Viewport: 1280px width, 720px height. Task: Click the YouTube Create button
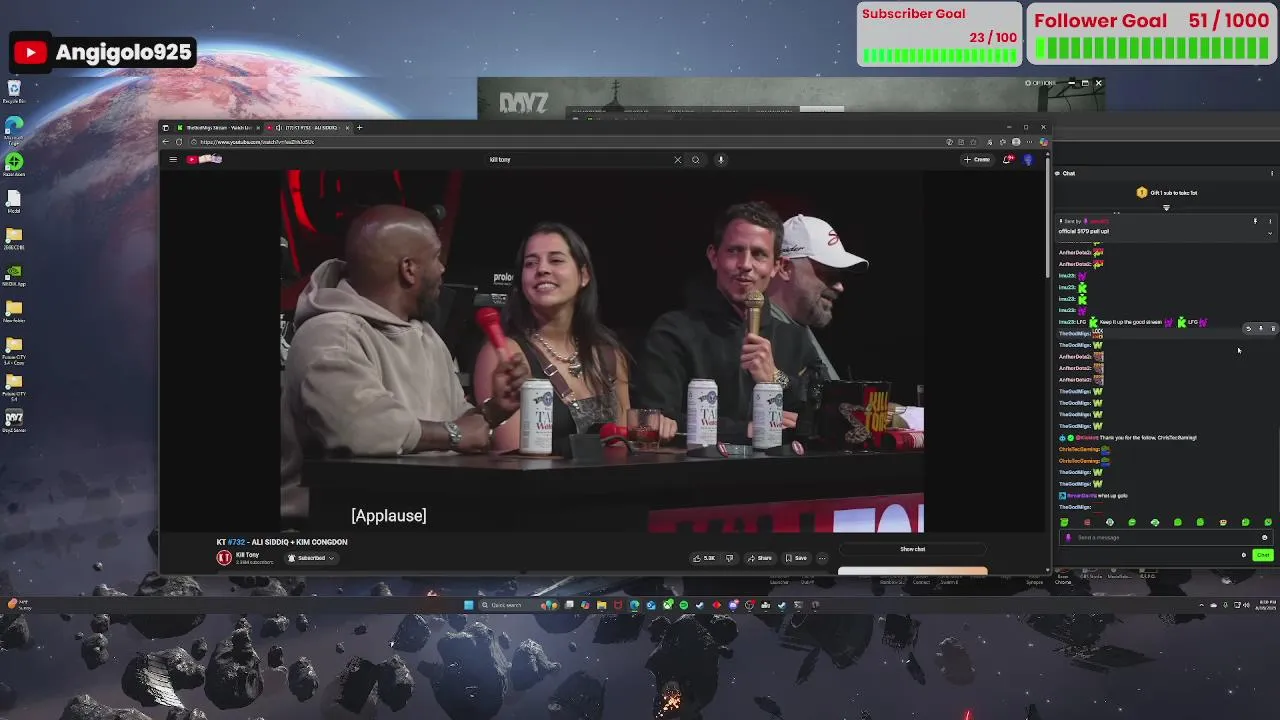click(x=977, y=159)
